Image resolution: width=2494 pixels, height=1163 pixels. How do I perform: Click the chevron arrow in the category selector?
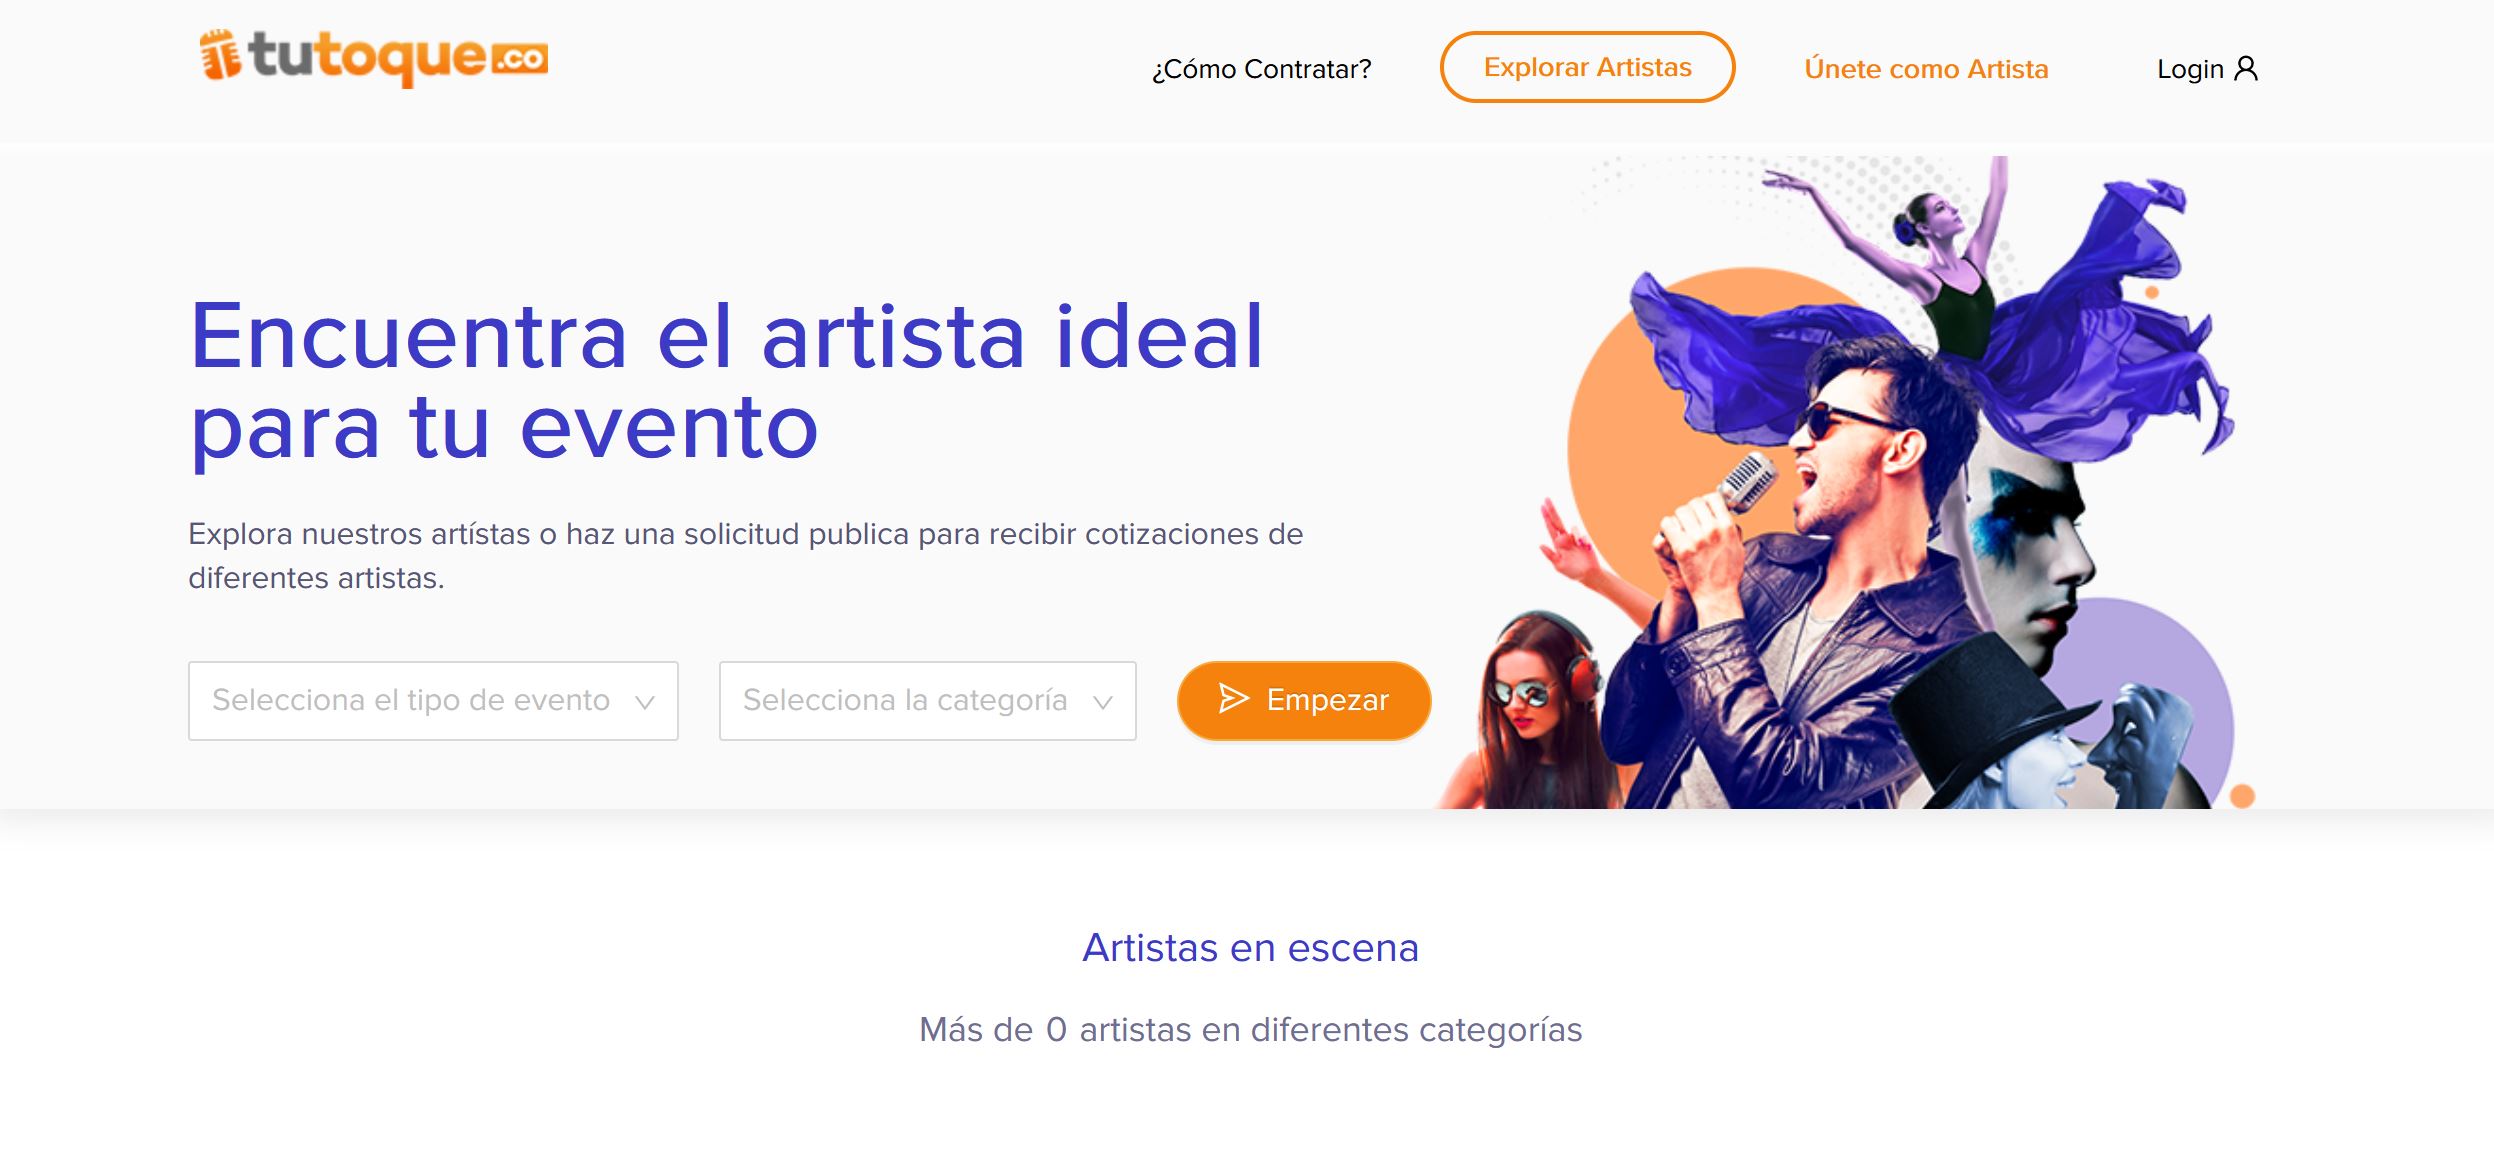pos(1103,702)
